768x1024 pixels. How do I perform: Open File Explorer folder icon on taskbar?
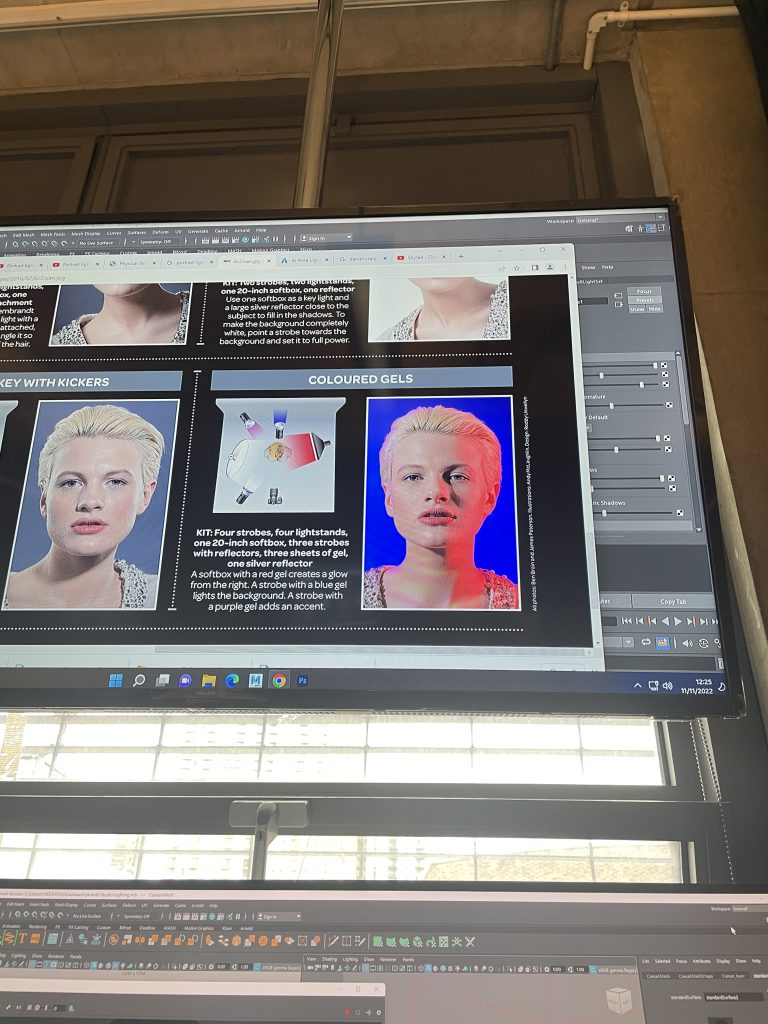coord(208,680)
